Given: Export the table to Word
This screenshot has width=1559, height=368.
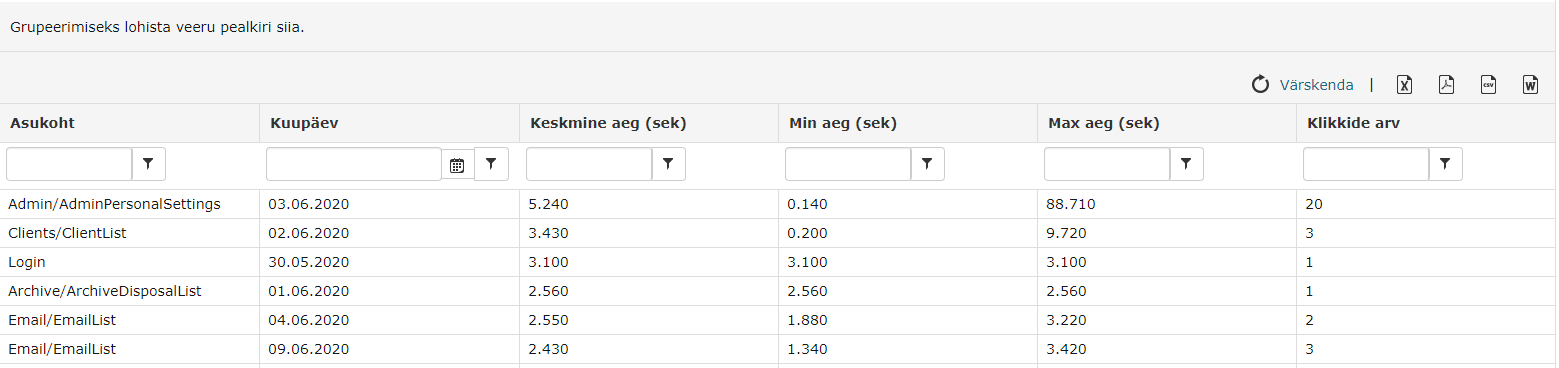Looking at the screenshot, I should (1530, 85).
